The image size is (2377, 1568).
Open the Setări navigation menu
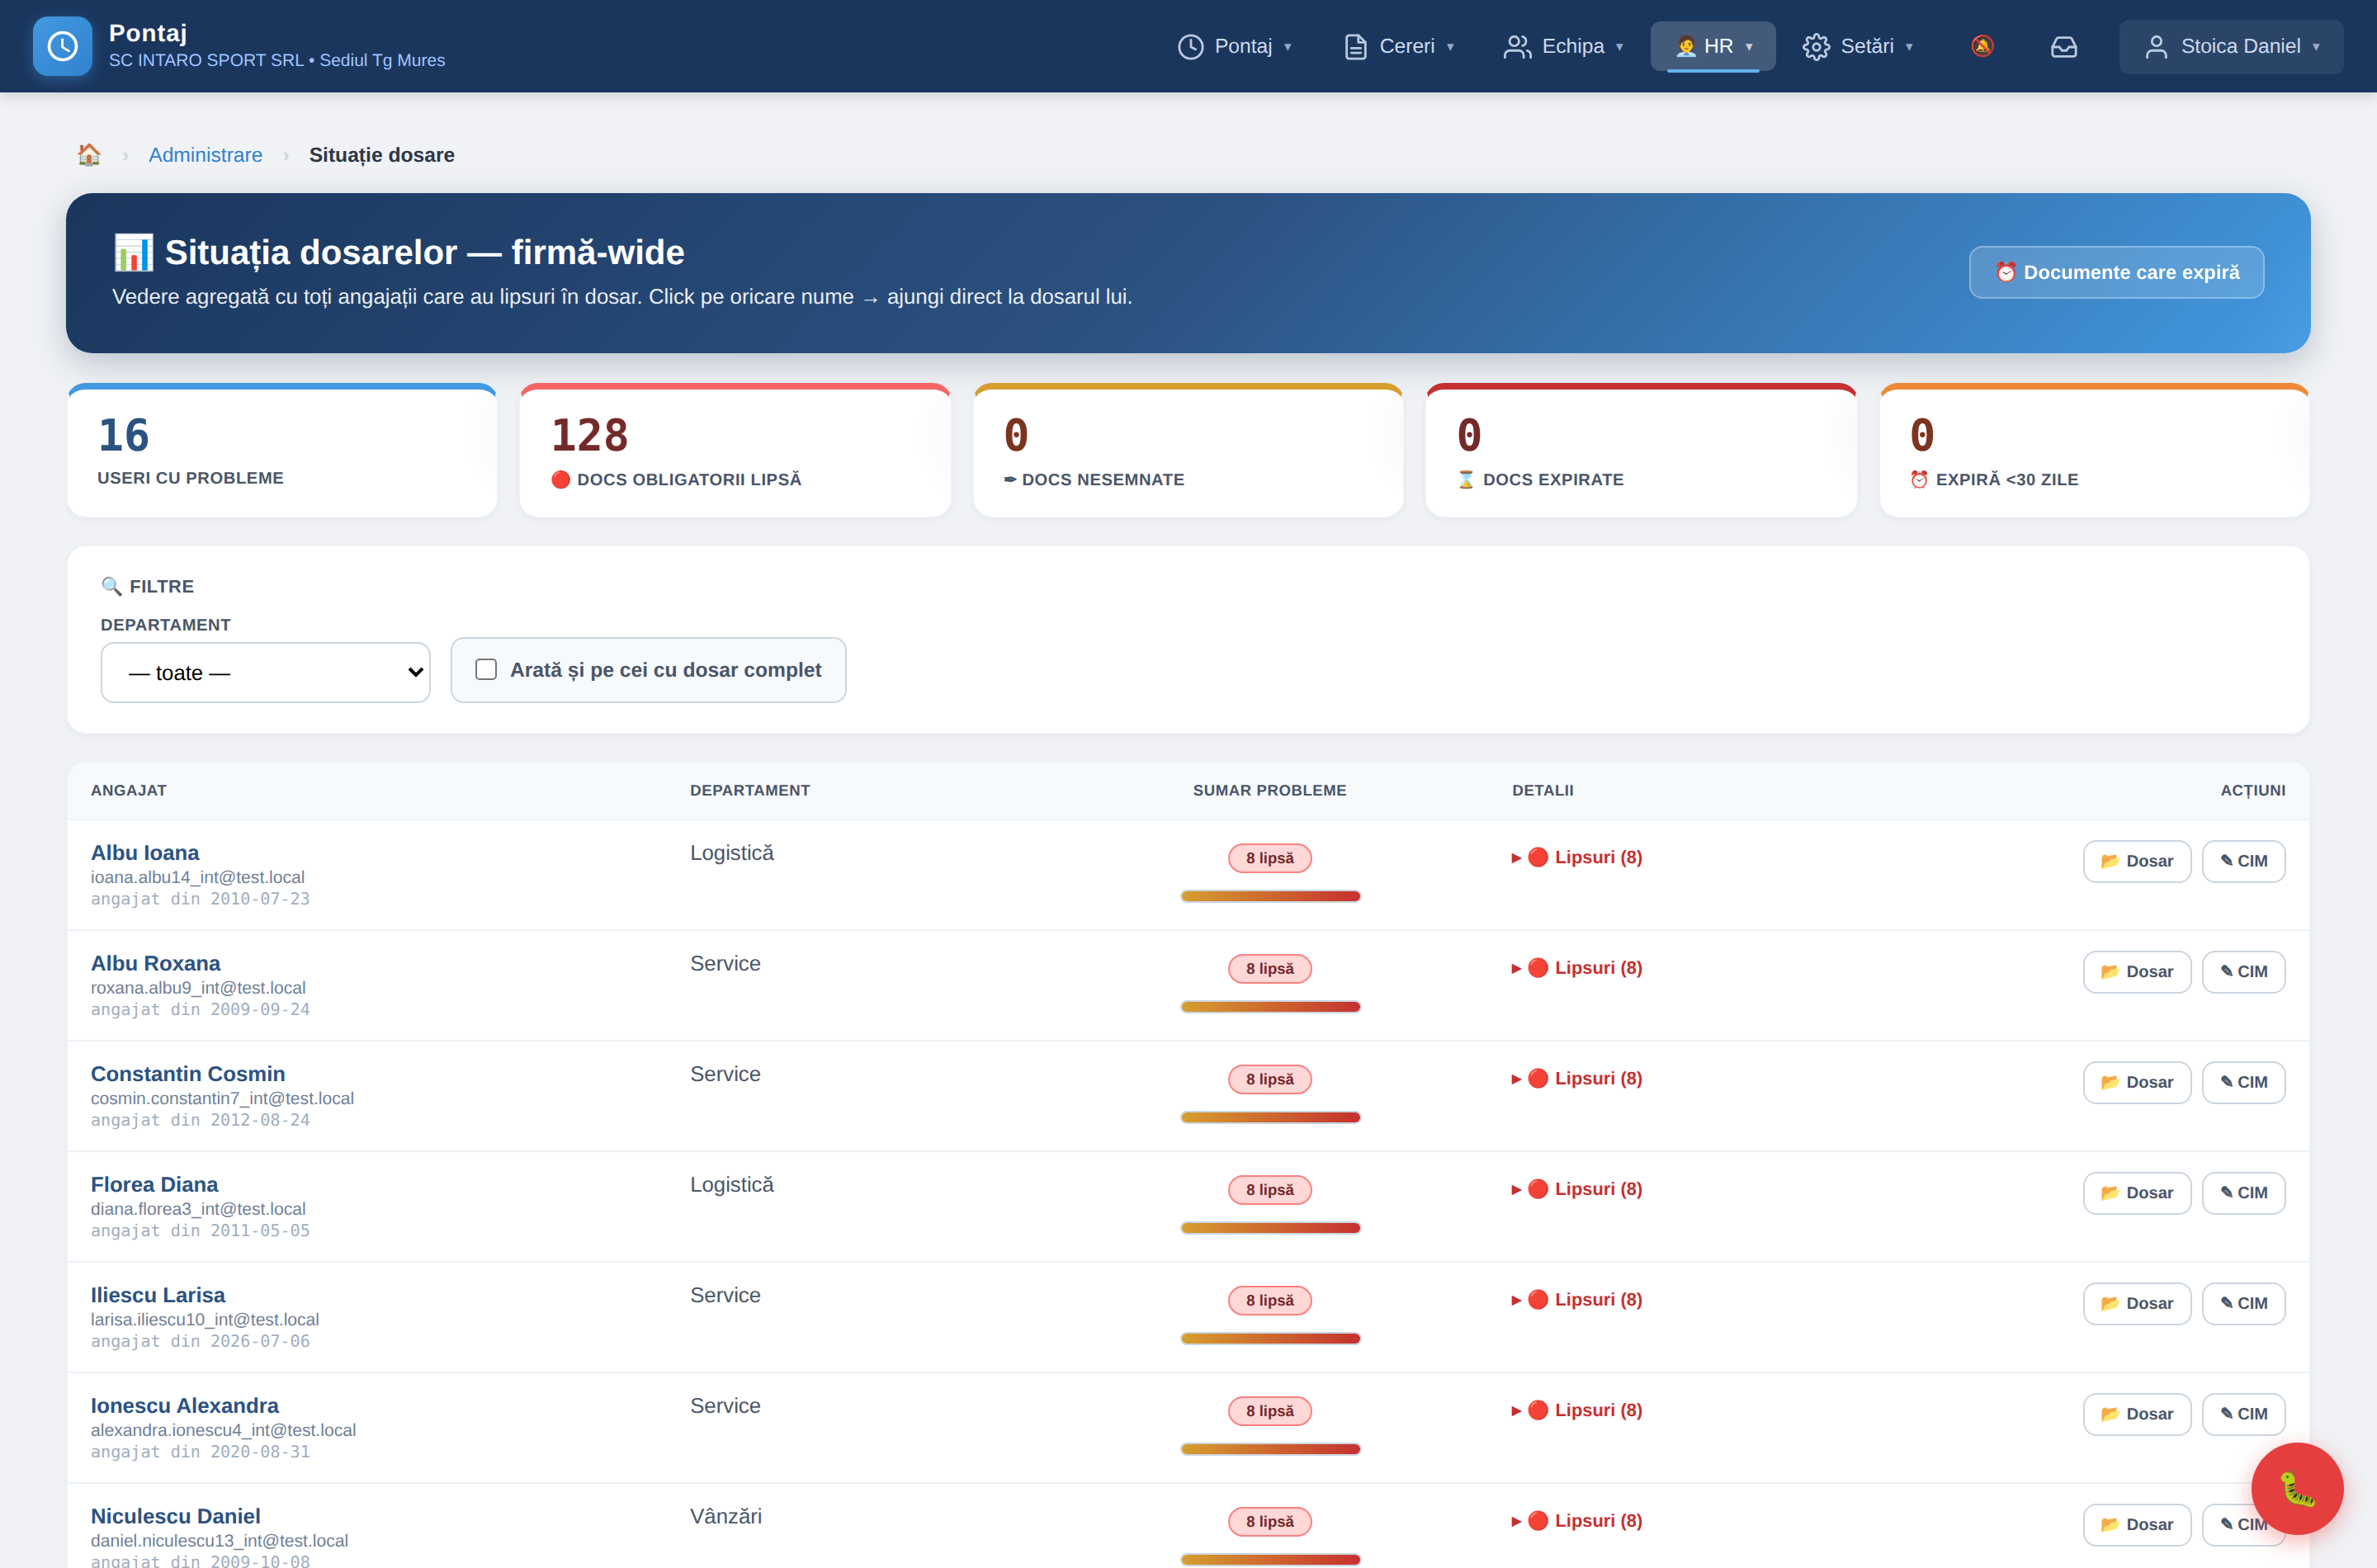coord(1859,46)
